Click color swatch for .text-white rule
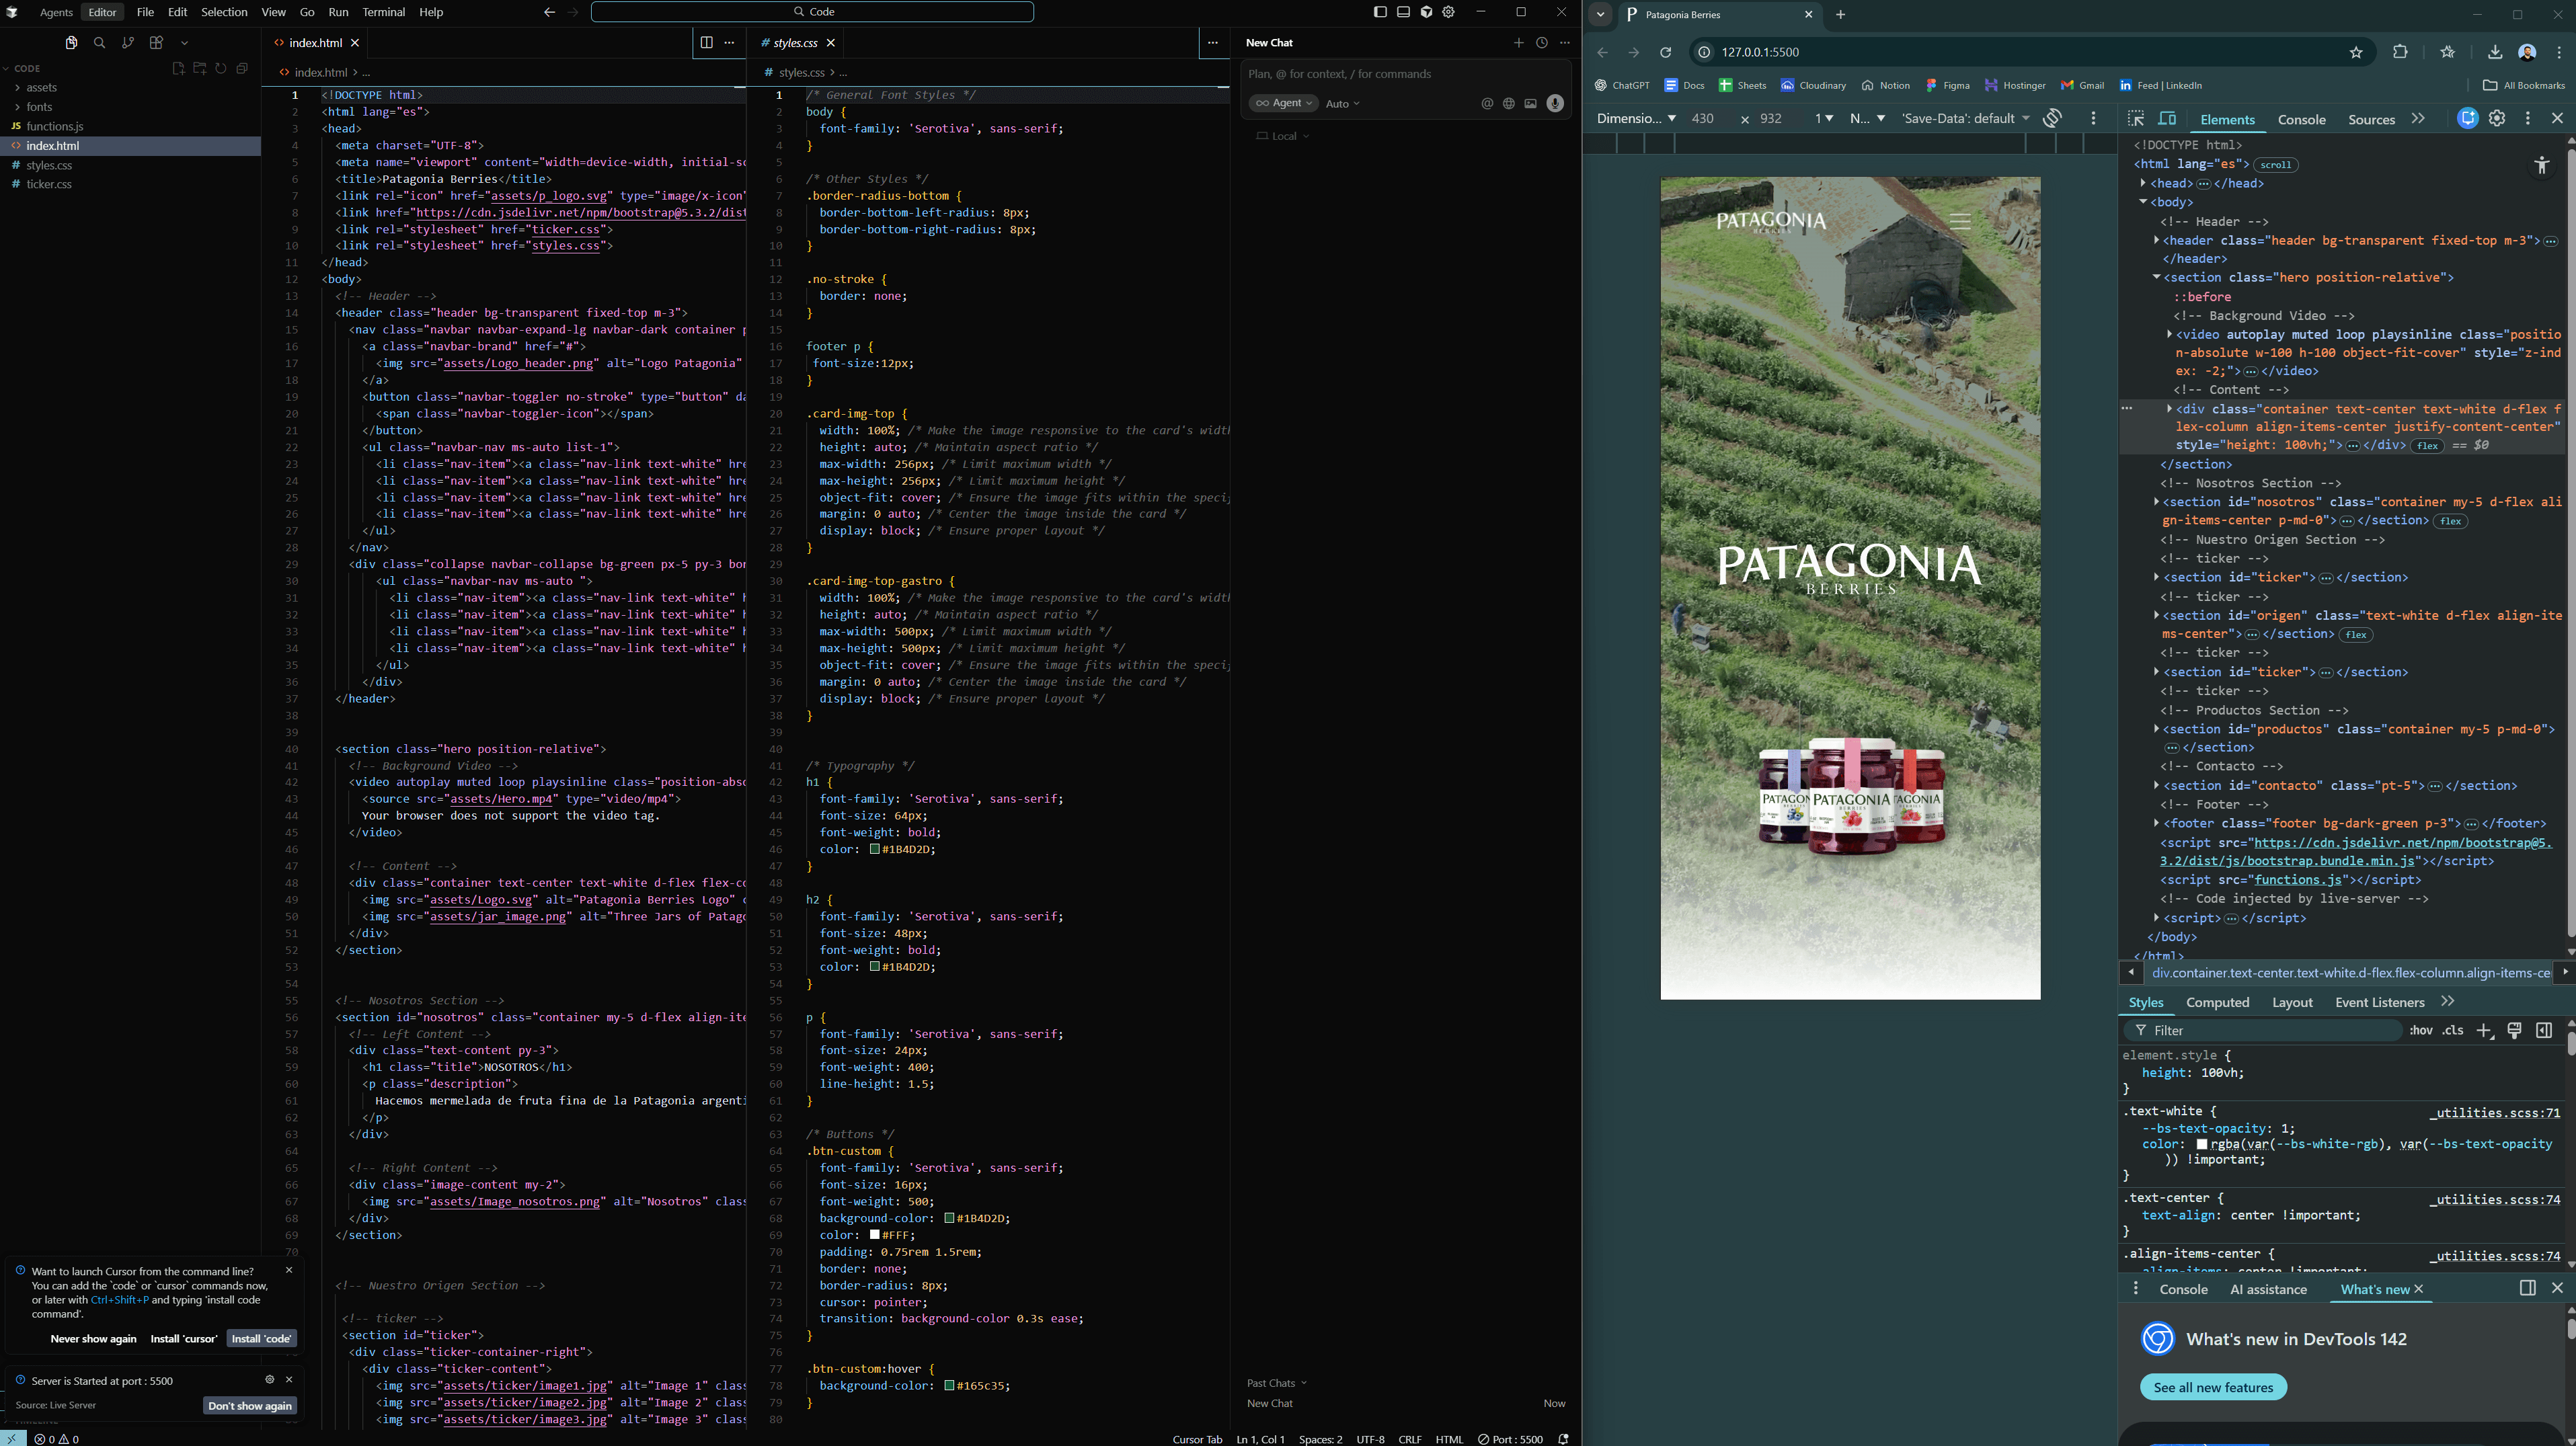2576x1446 pixels. pyautogui.click(x=2201, y=1144)
